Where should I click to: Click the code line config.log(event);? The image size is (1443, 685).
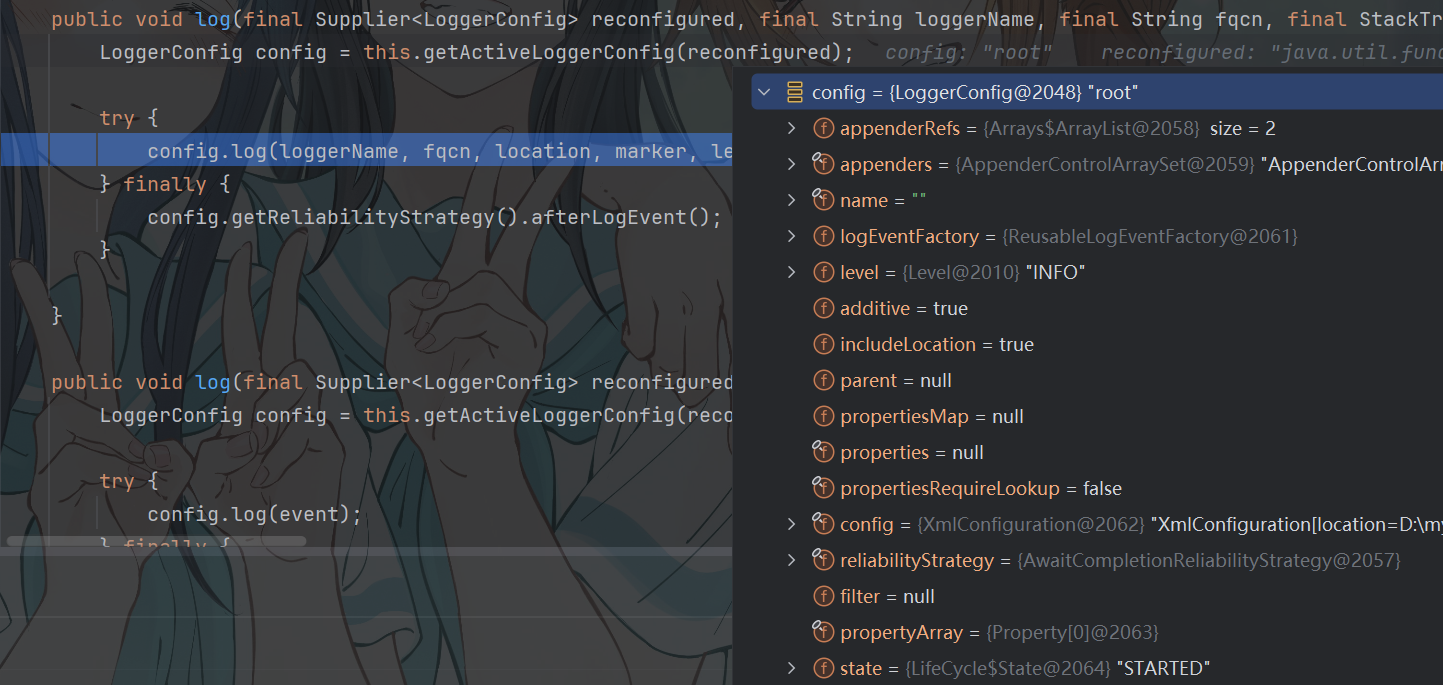pyautogui.click(x=254, y=514)
